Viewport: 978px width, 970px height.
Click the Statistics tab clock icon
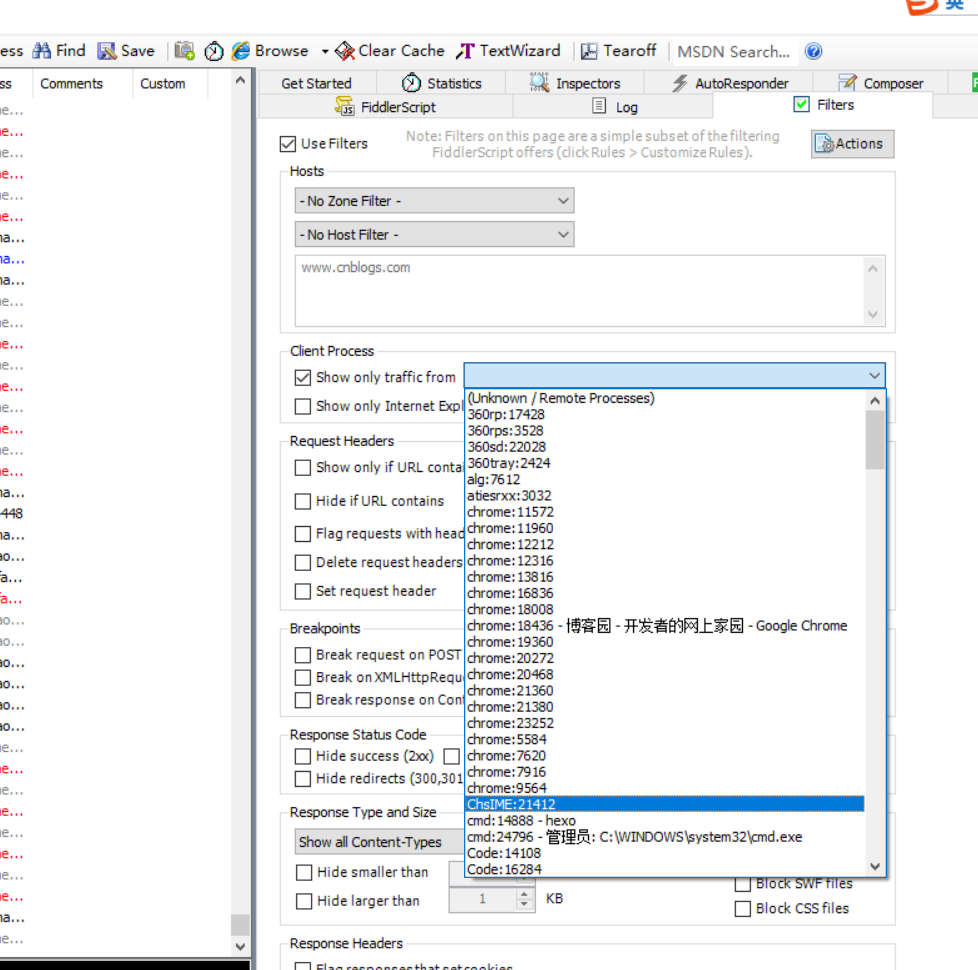pos(411,82)
